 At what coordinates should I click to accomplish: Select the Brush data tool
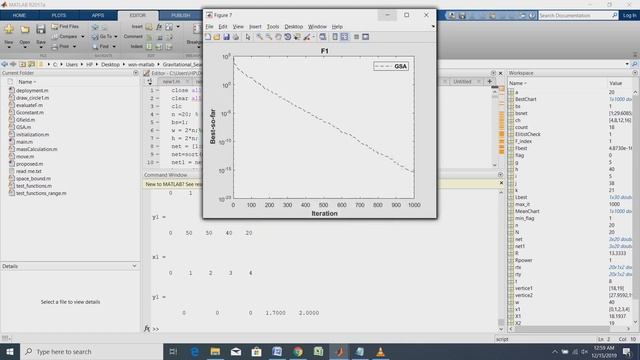(307, 37)
